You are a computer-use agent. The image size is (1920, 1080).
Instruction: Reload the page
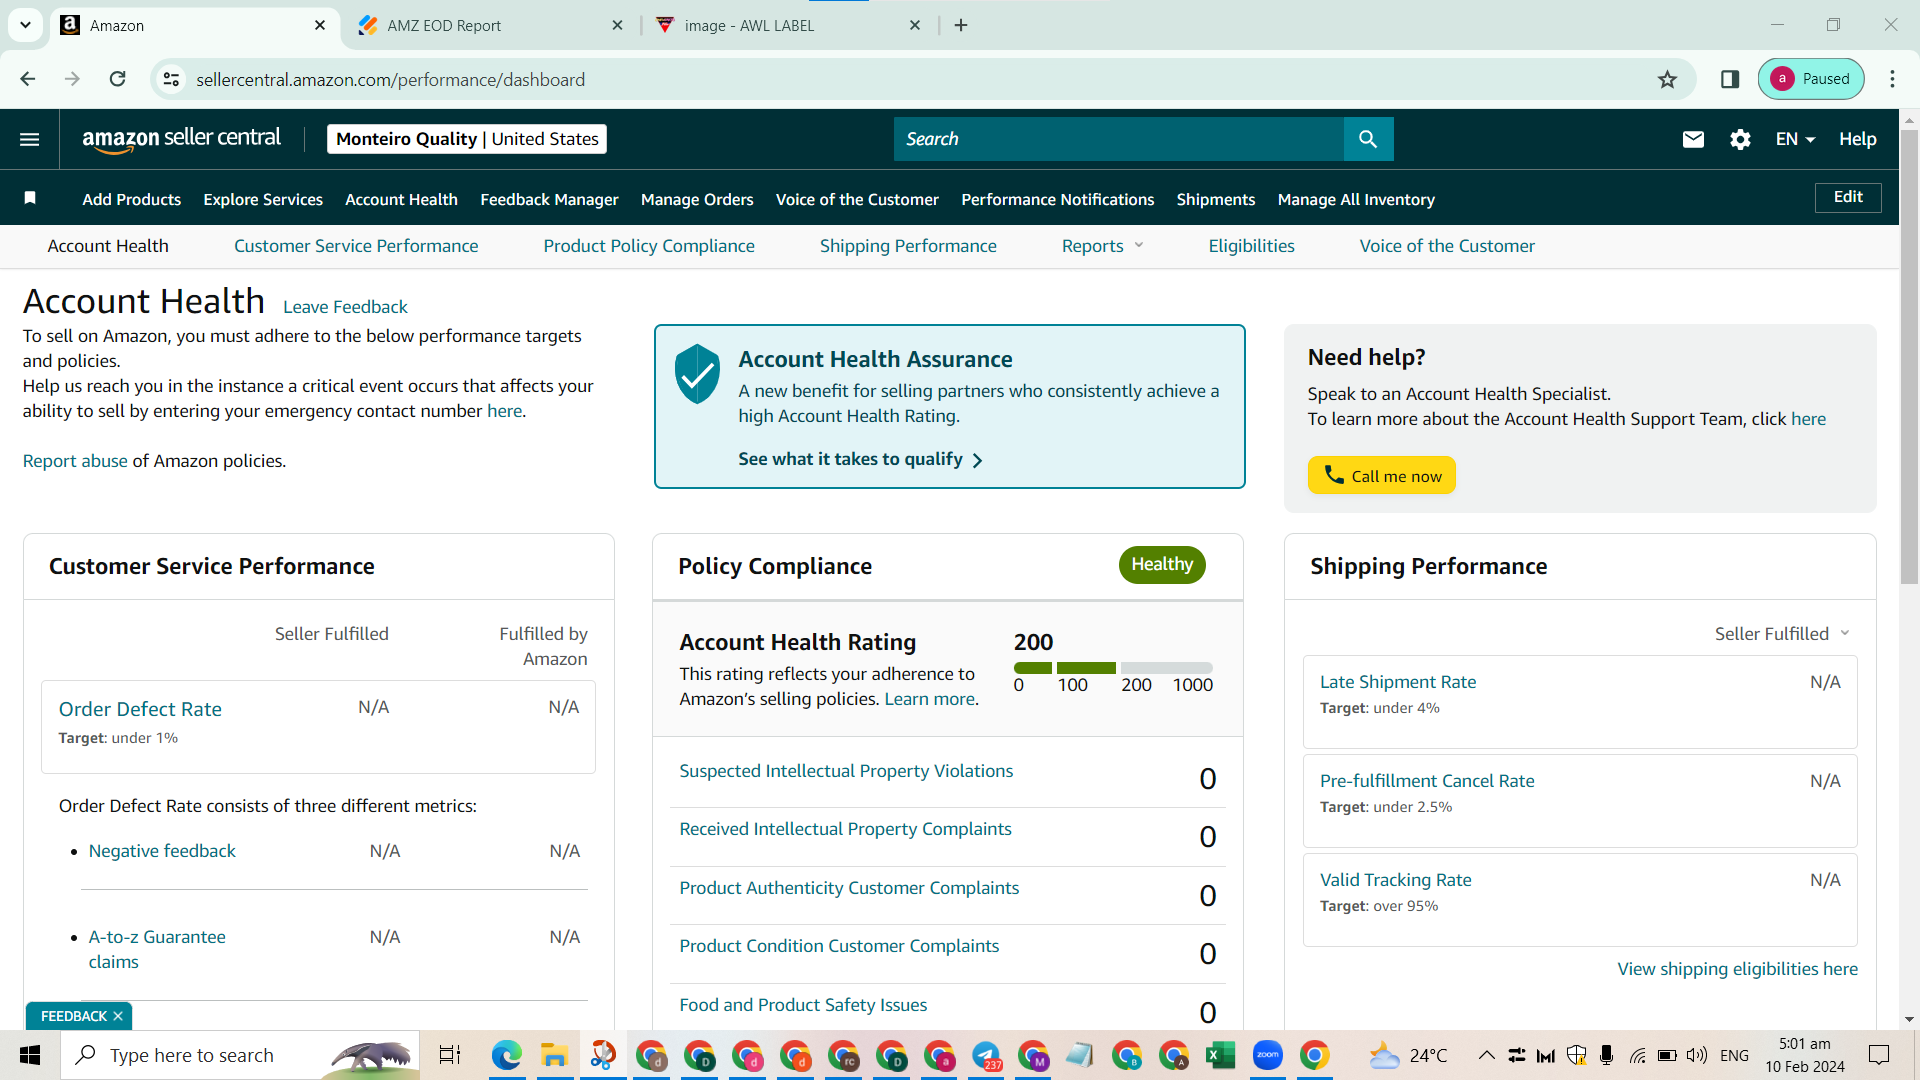(117, 79)
